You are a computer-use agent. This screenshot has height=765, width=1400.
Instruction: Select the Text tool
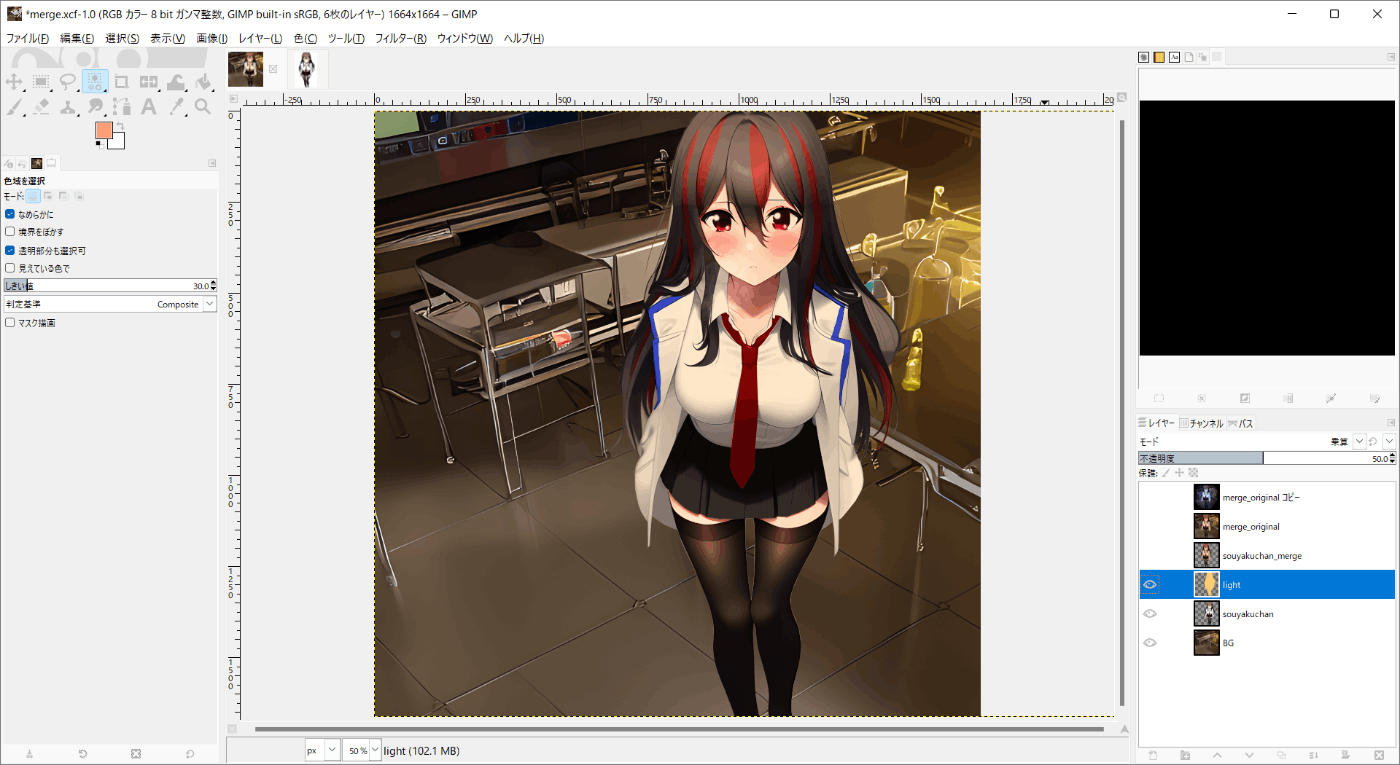coord(149,106)
